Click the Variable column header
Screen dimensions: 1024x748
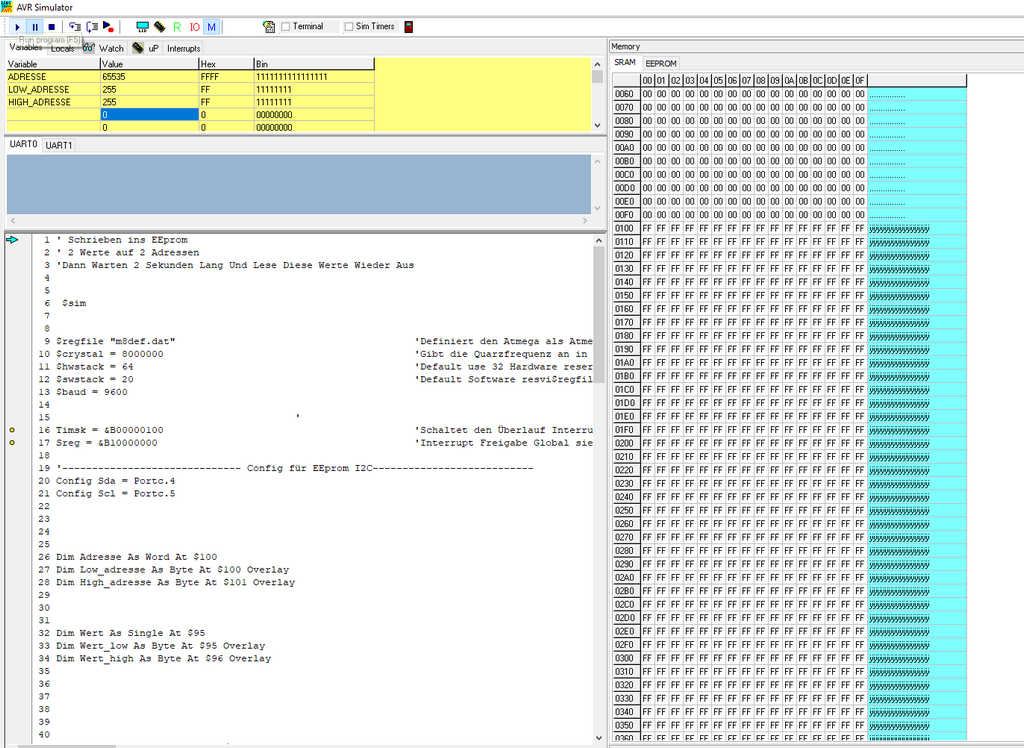[53, 64]
